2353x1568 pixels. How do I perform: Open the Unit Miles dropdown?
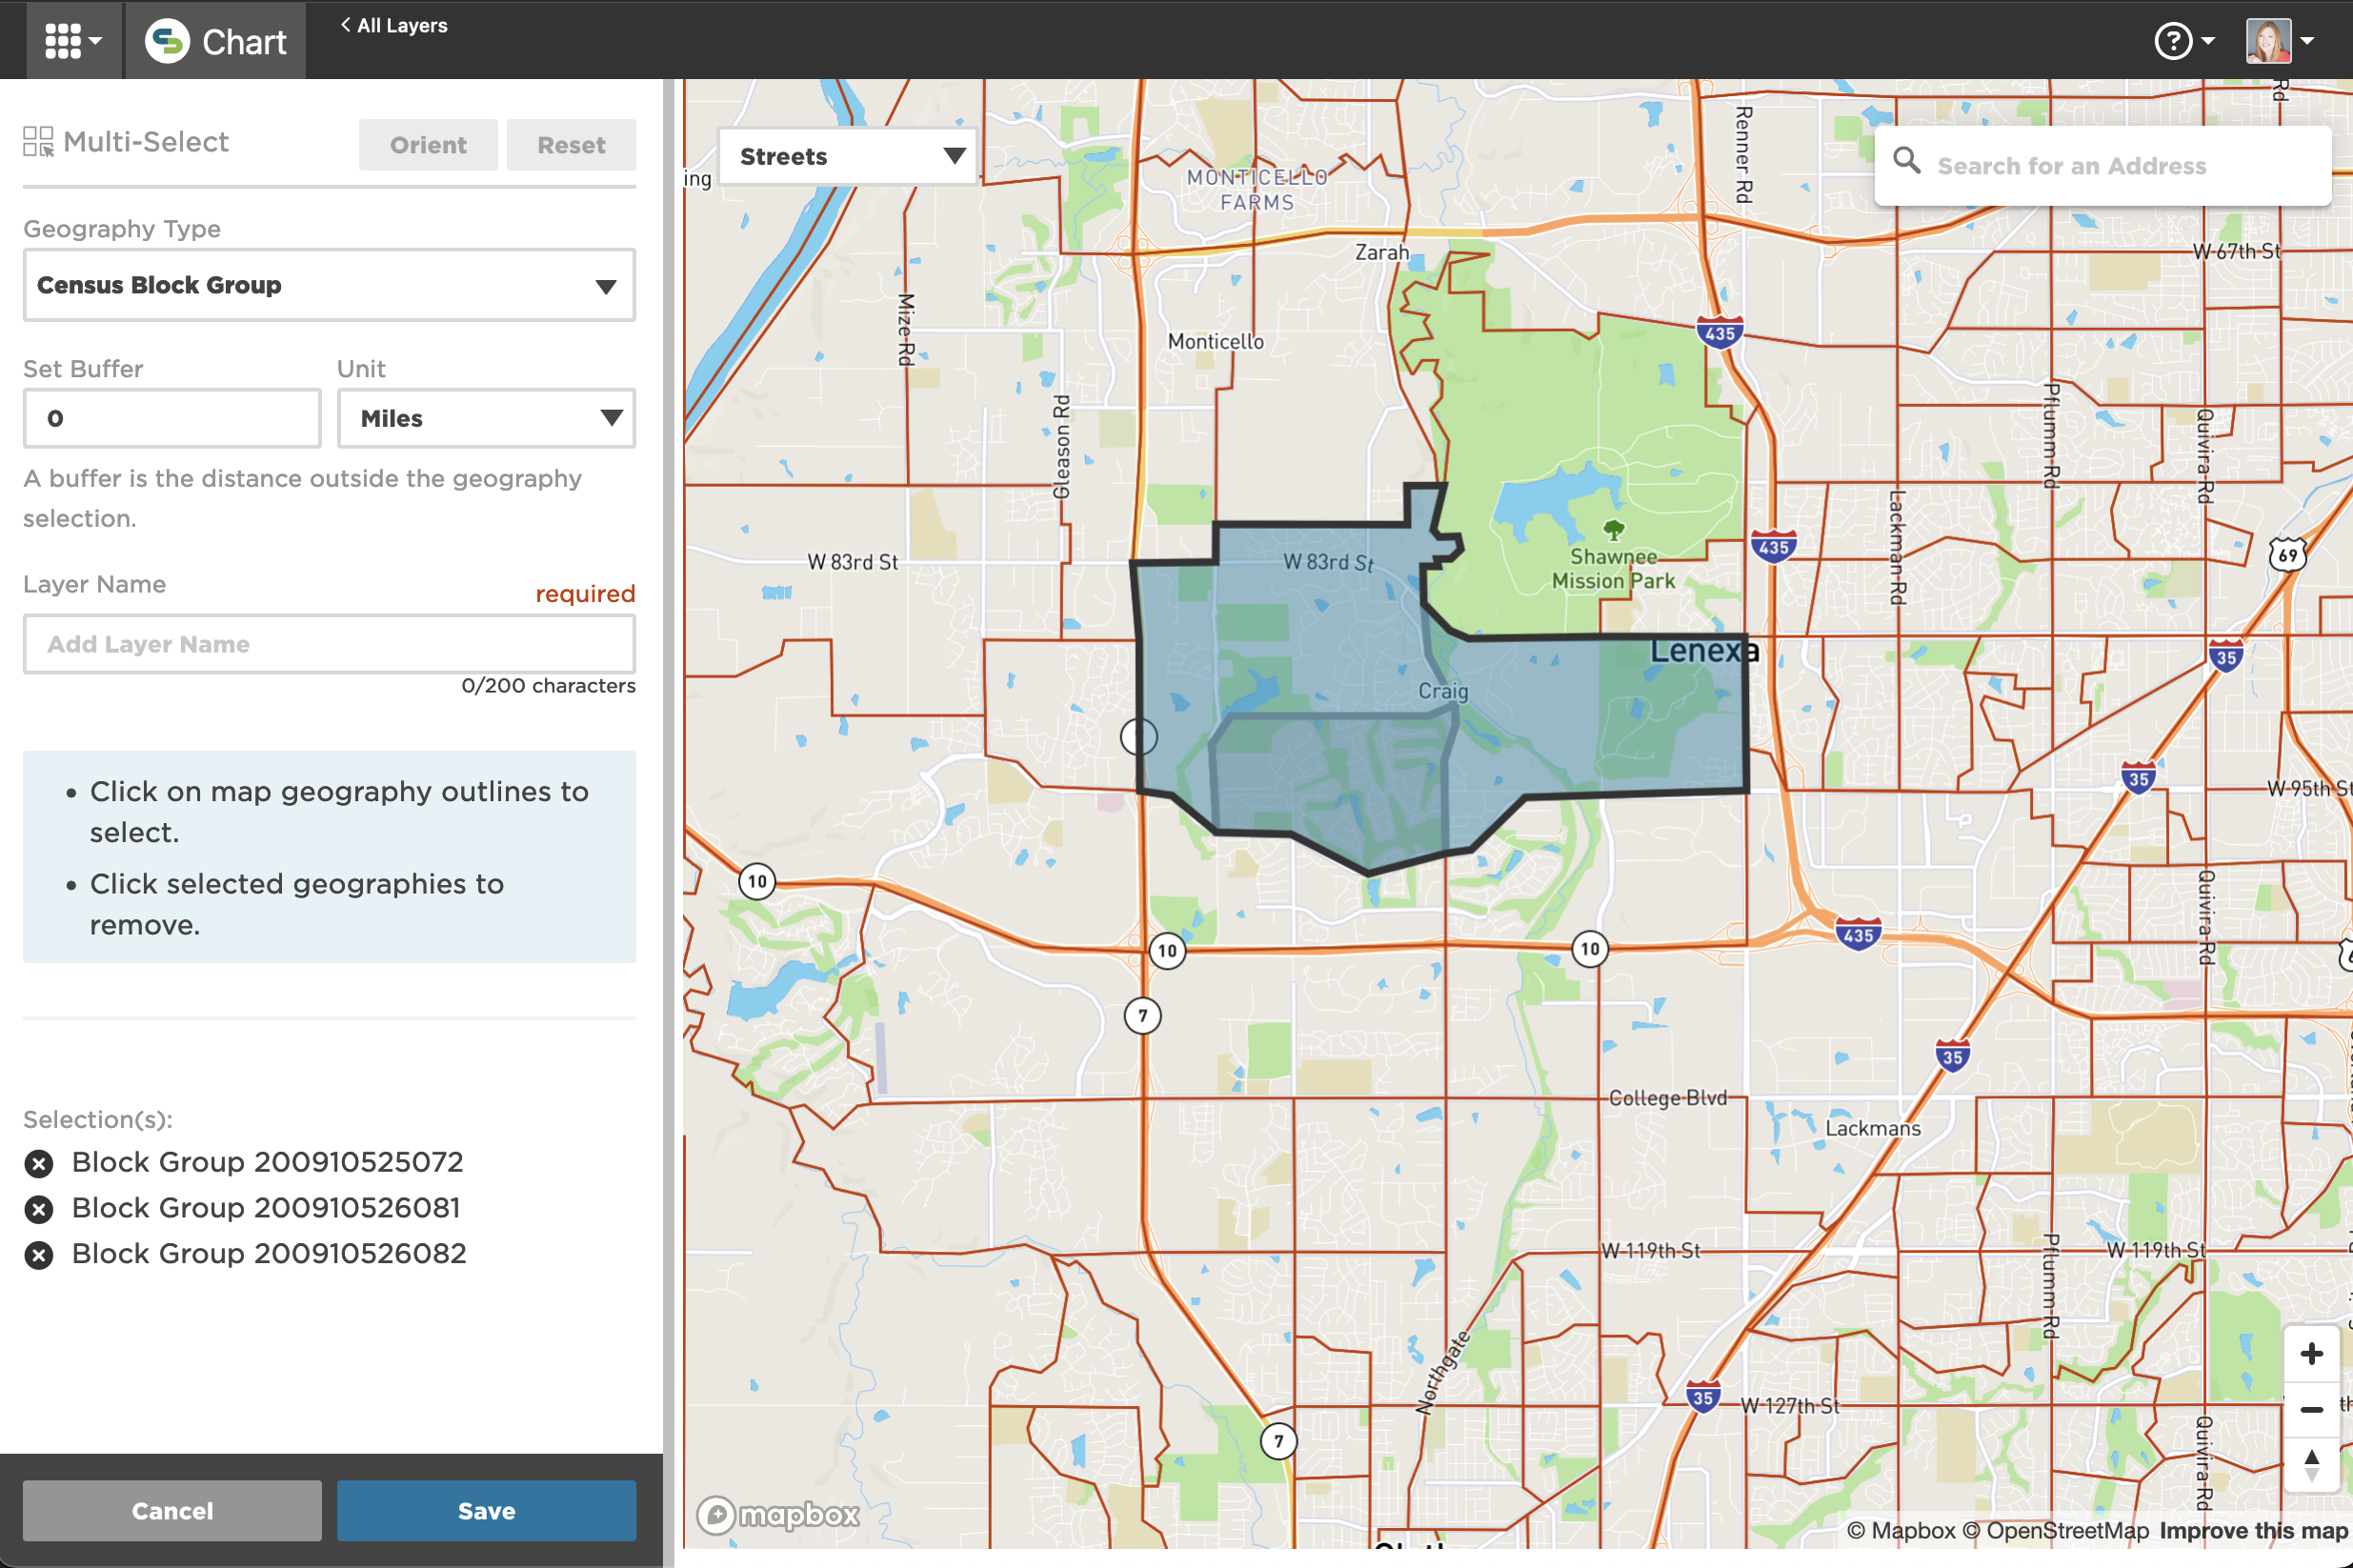coord(486,418)
